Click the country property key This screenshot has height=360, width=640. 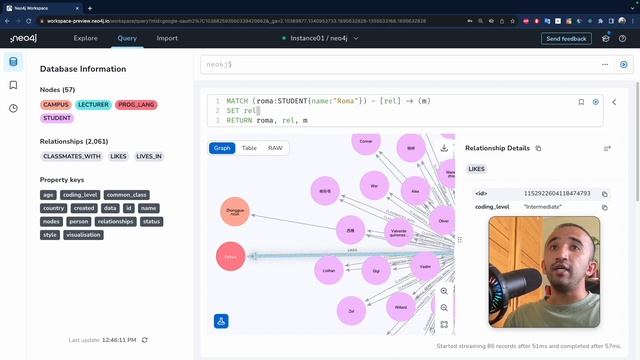[53, 208]
